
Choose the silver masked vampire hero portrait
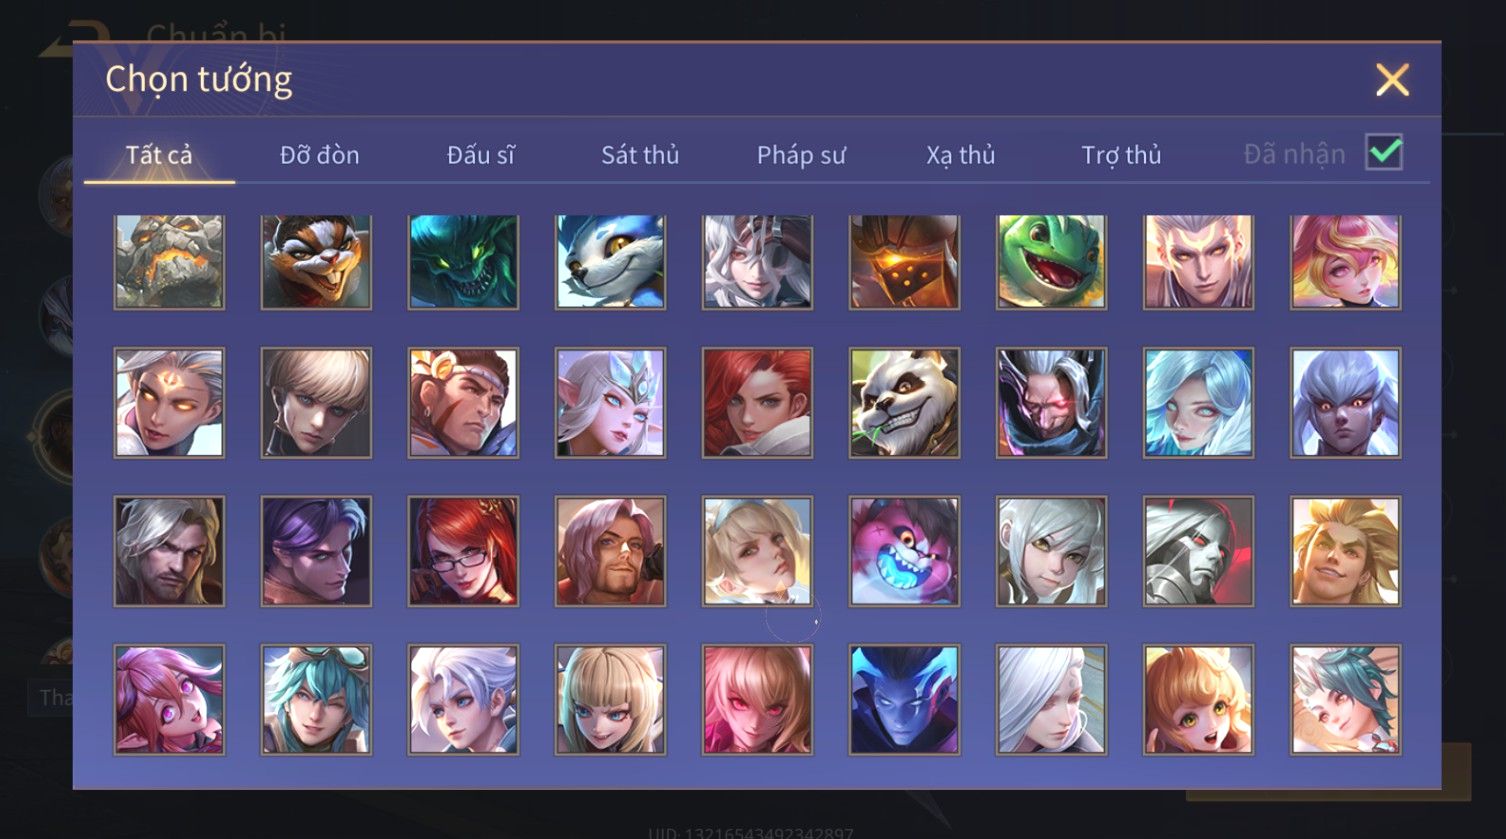[x=1198, y=551]
